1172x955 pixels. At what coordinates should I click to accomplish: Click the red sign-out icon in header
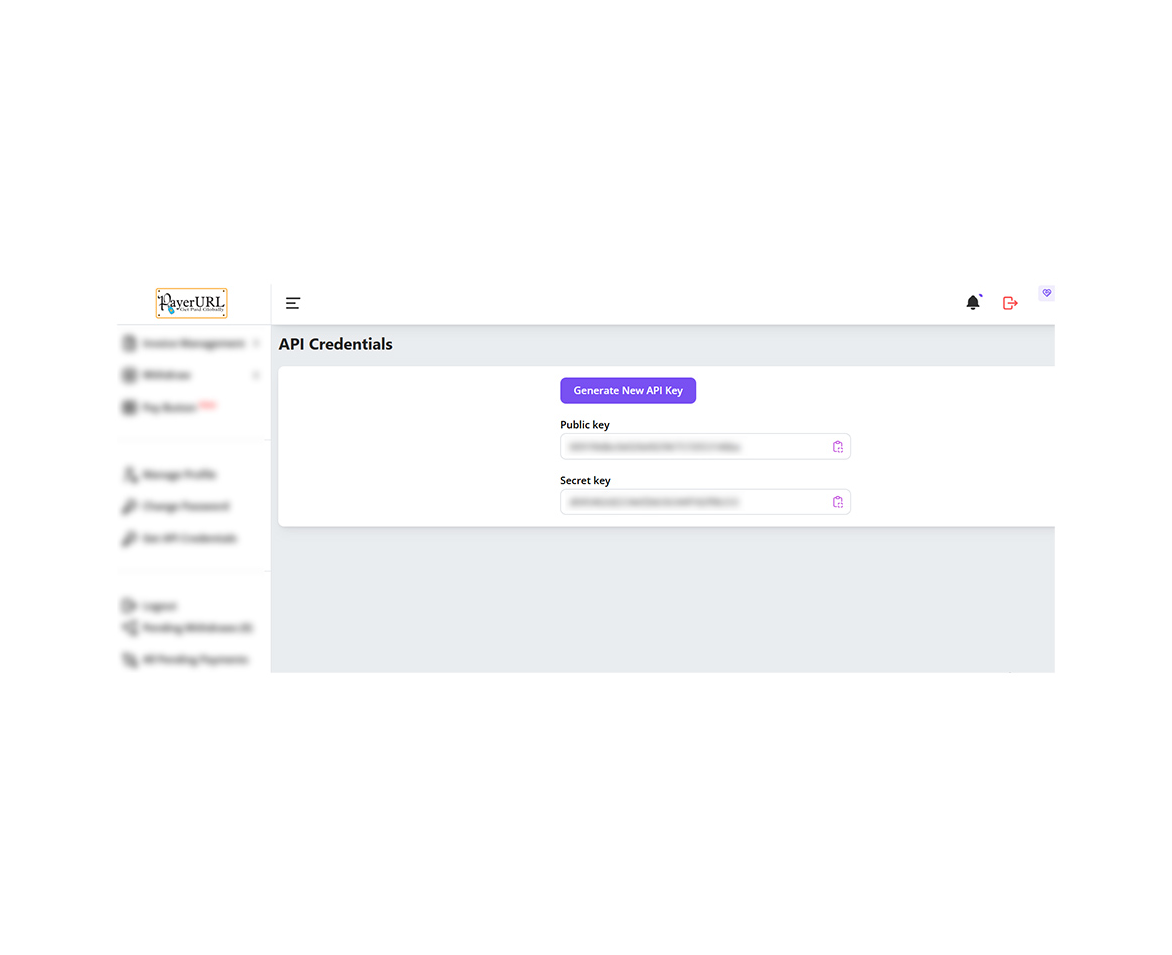point(1010,303)
